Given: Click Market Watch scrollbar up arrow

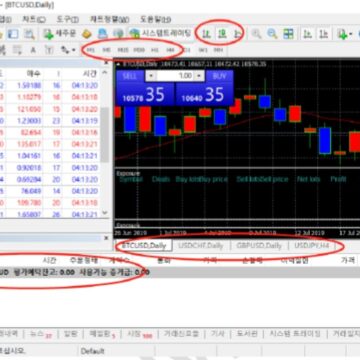Looking at the screenshot, I should pos(105,72).
